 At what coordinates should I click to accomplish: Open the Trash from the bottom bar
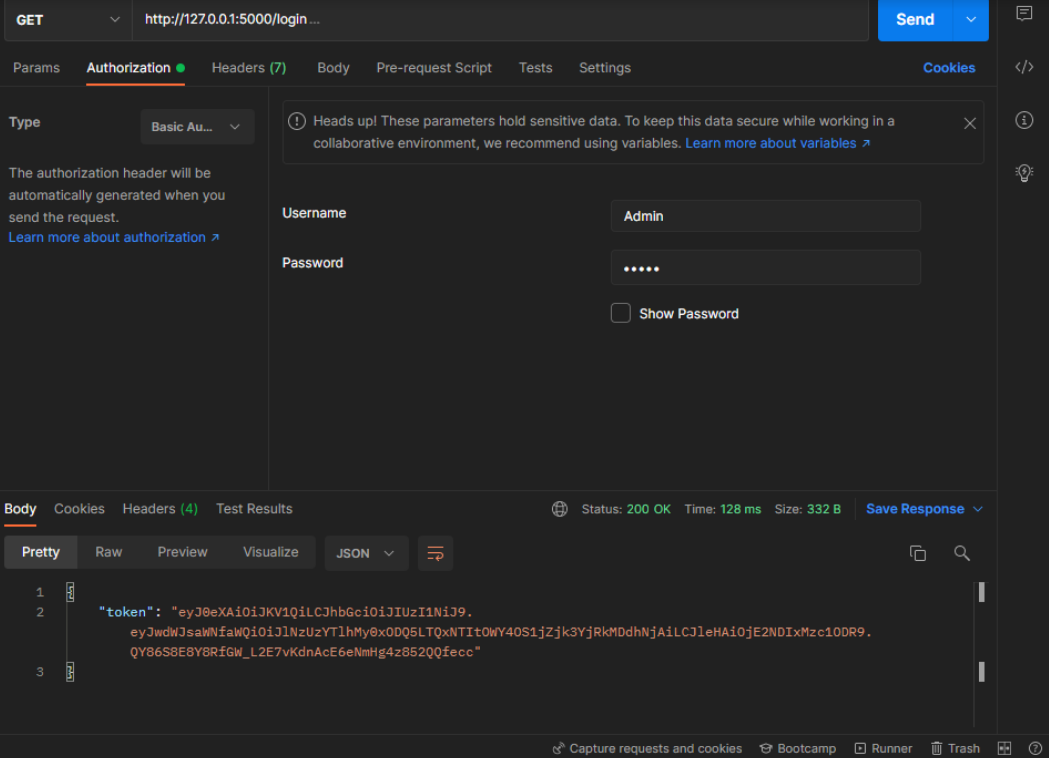tap(955, 748)
